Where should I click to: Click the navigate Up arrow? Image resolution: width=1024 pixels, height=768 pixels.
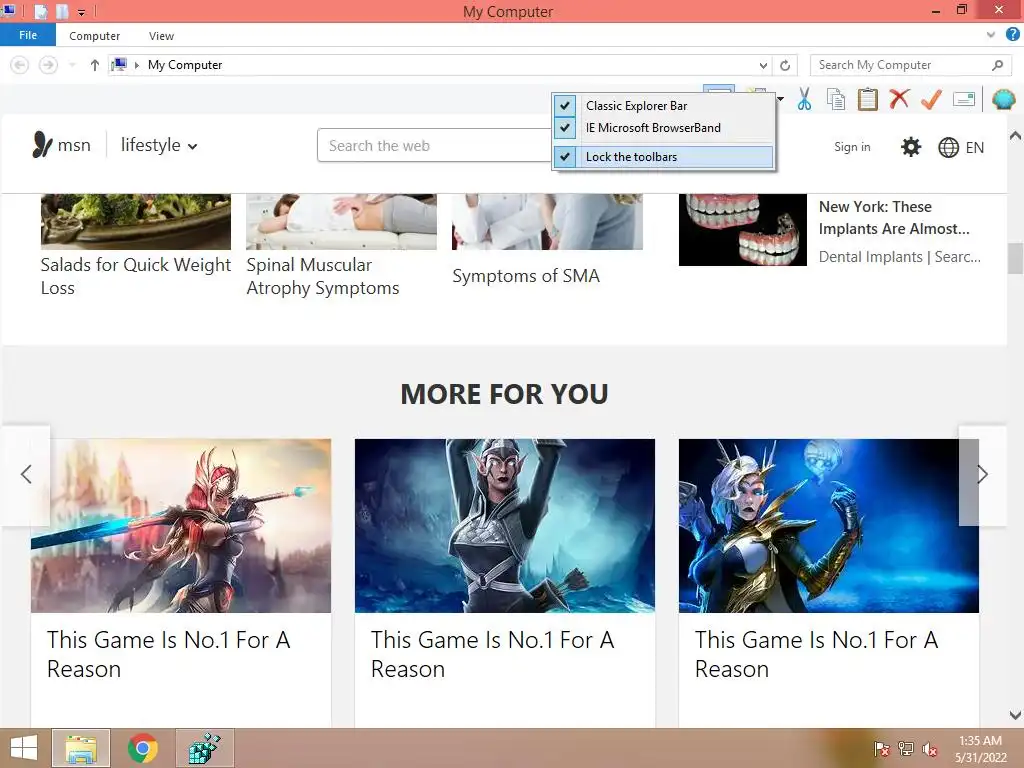95,65
